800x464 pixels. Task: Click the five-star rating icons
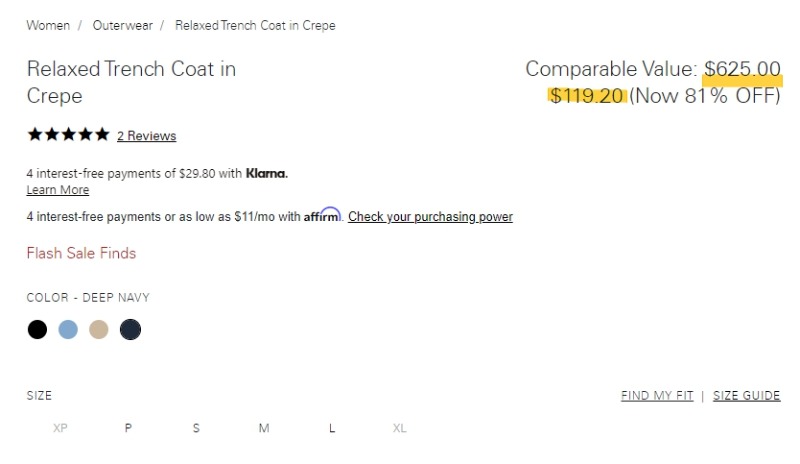pyautogui.click(x=68, y=135)
